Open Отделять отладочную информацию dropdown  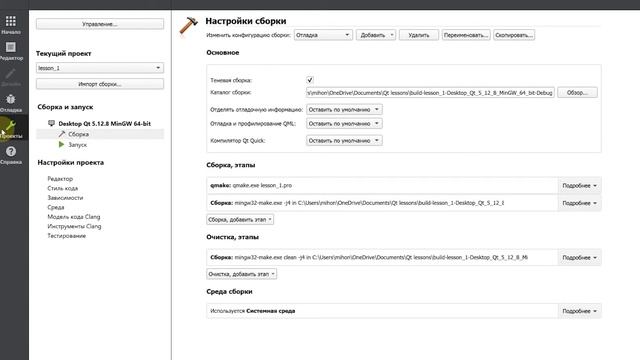(344, 109)
